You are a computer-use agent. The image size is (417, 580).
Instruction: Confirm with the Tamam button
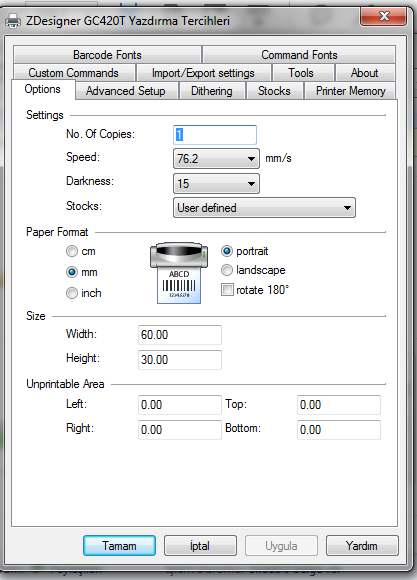pos(119,546)
